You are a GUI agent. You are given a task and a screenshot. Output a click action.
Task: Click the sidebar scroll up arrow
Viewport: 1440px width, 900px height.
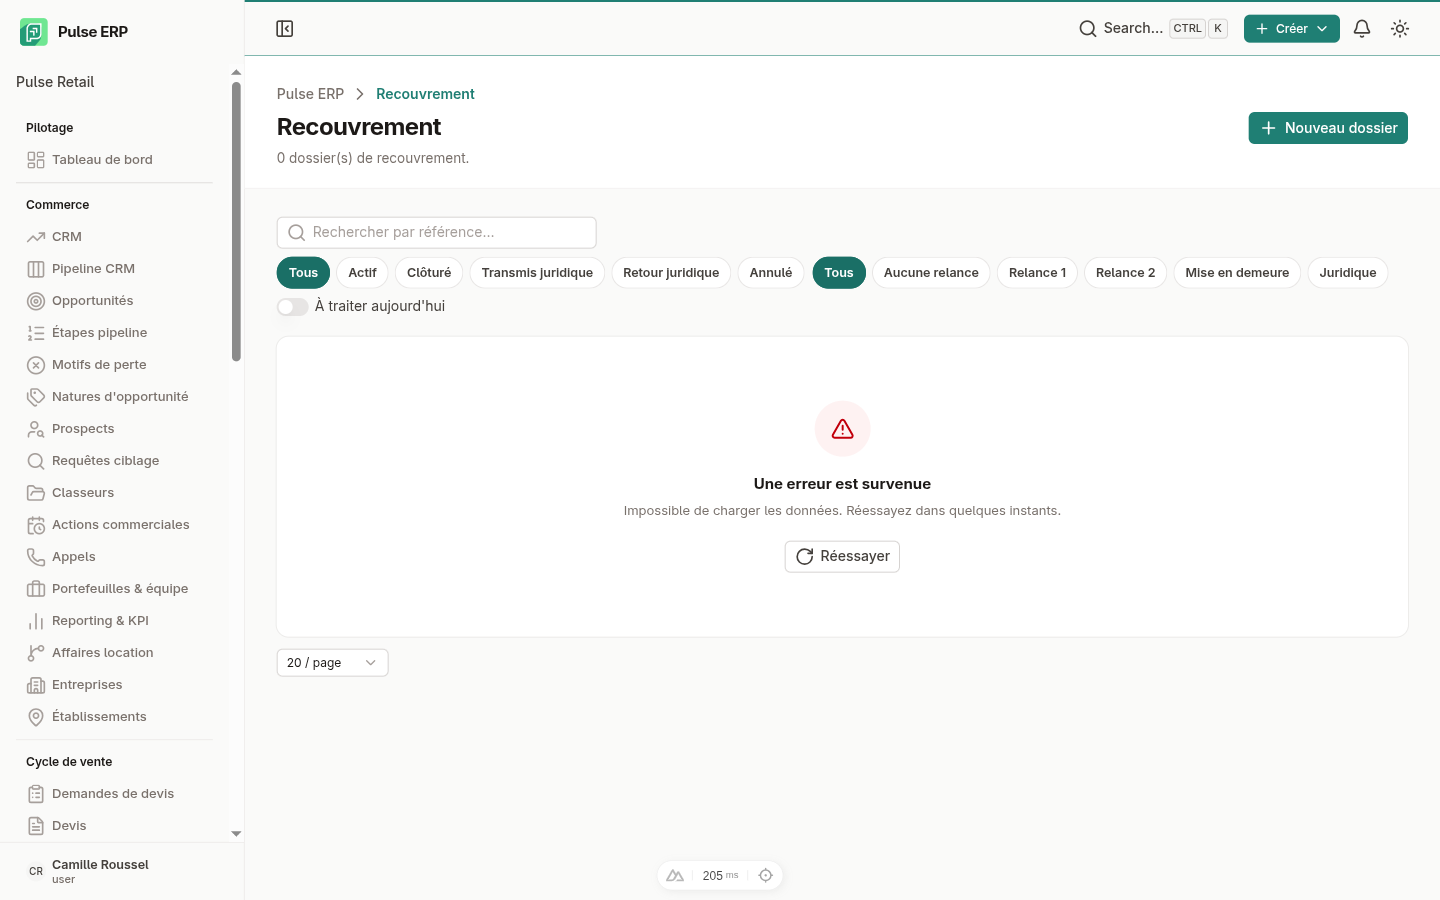coord(236,72)
